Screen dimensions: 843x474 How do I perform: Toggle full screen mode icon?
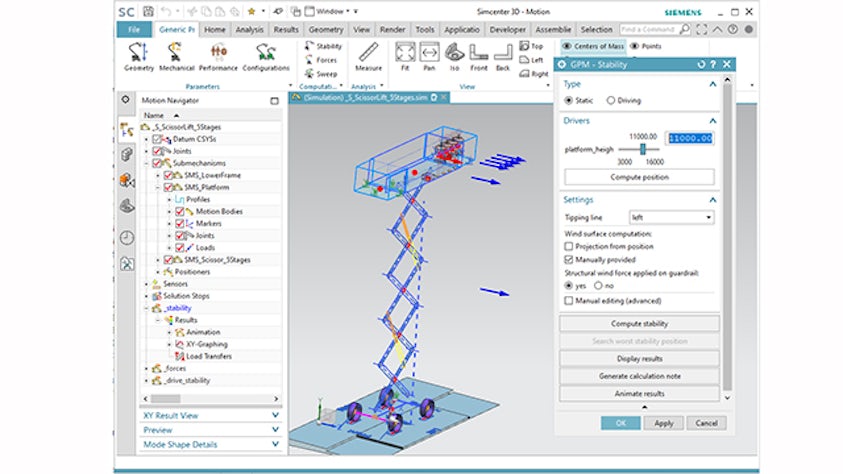coord(702,30)
